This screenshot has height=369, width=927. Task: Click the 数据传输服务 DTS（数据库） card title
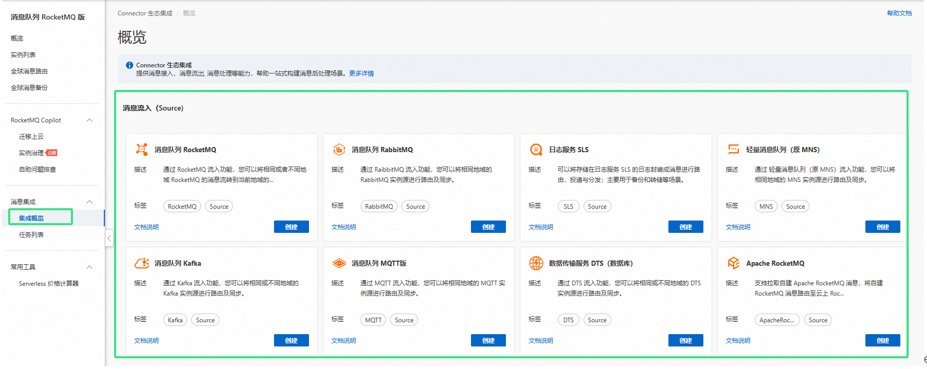coord(591,263)
